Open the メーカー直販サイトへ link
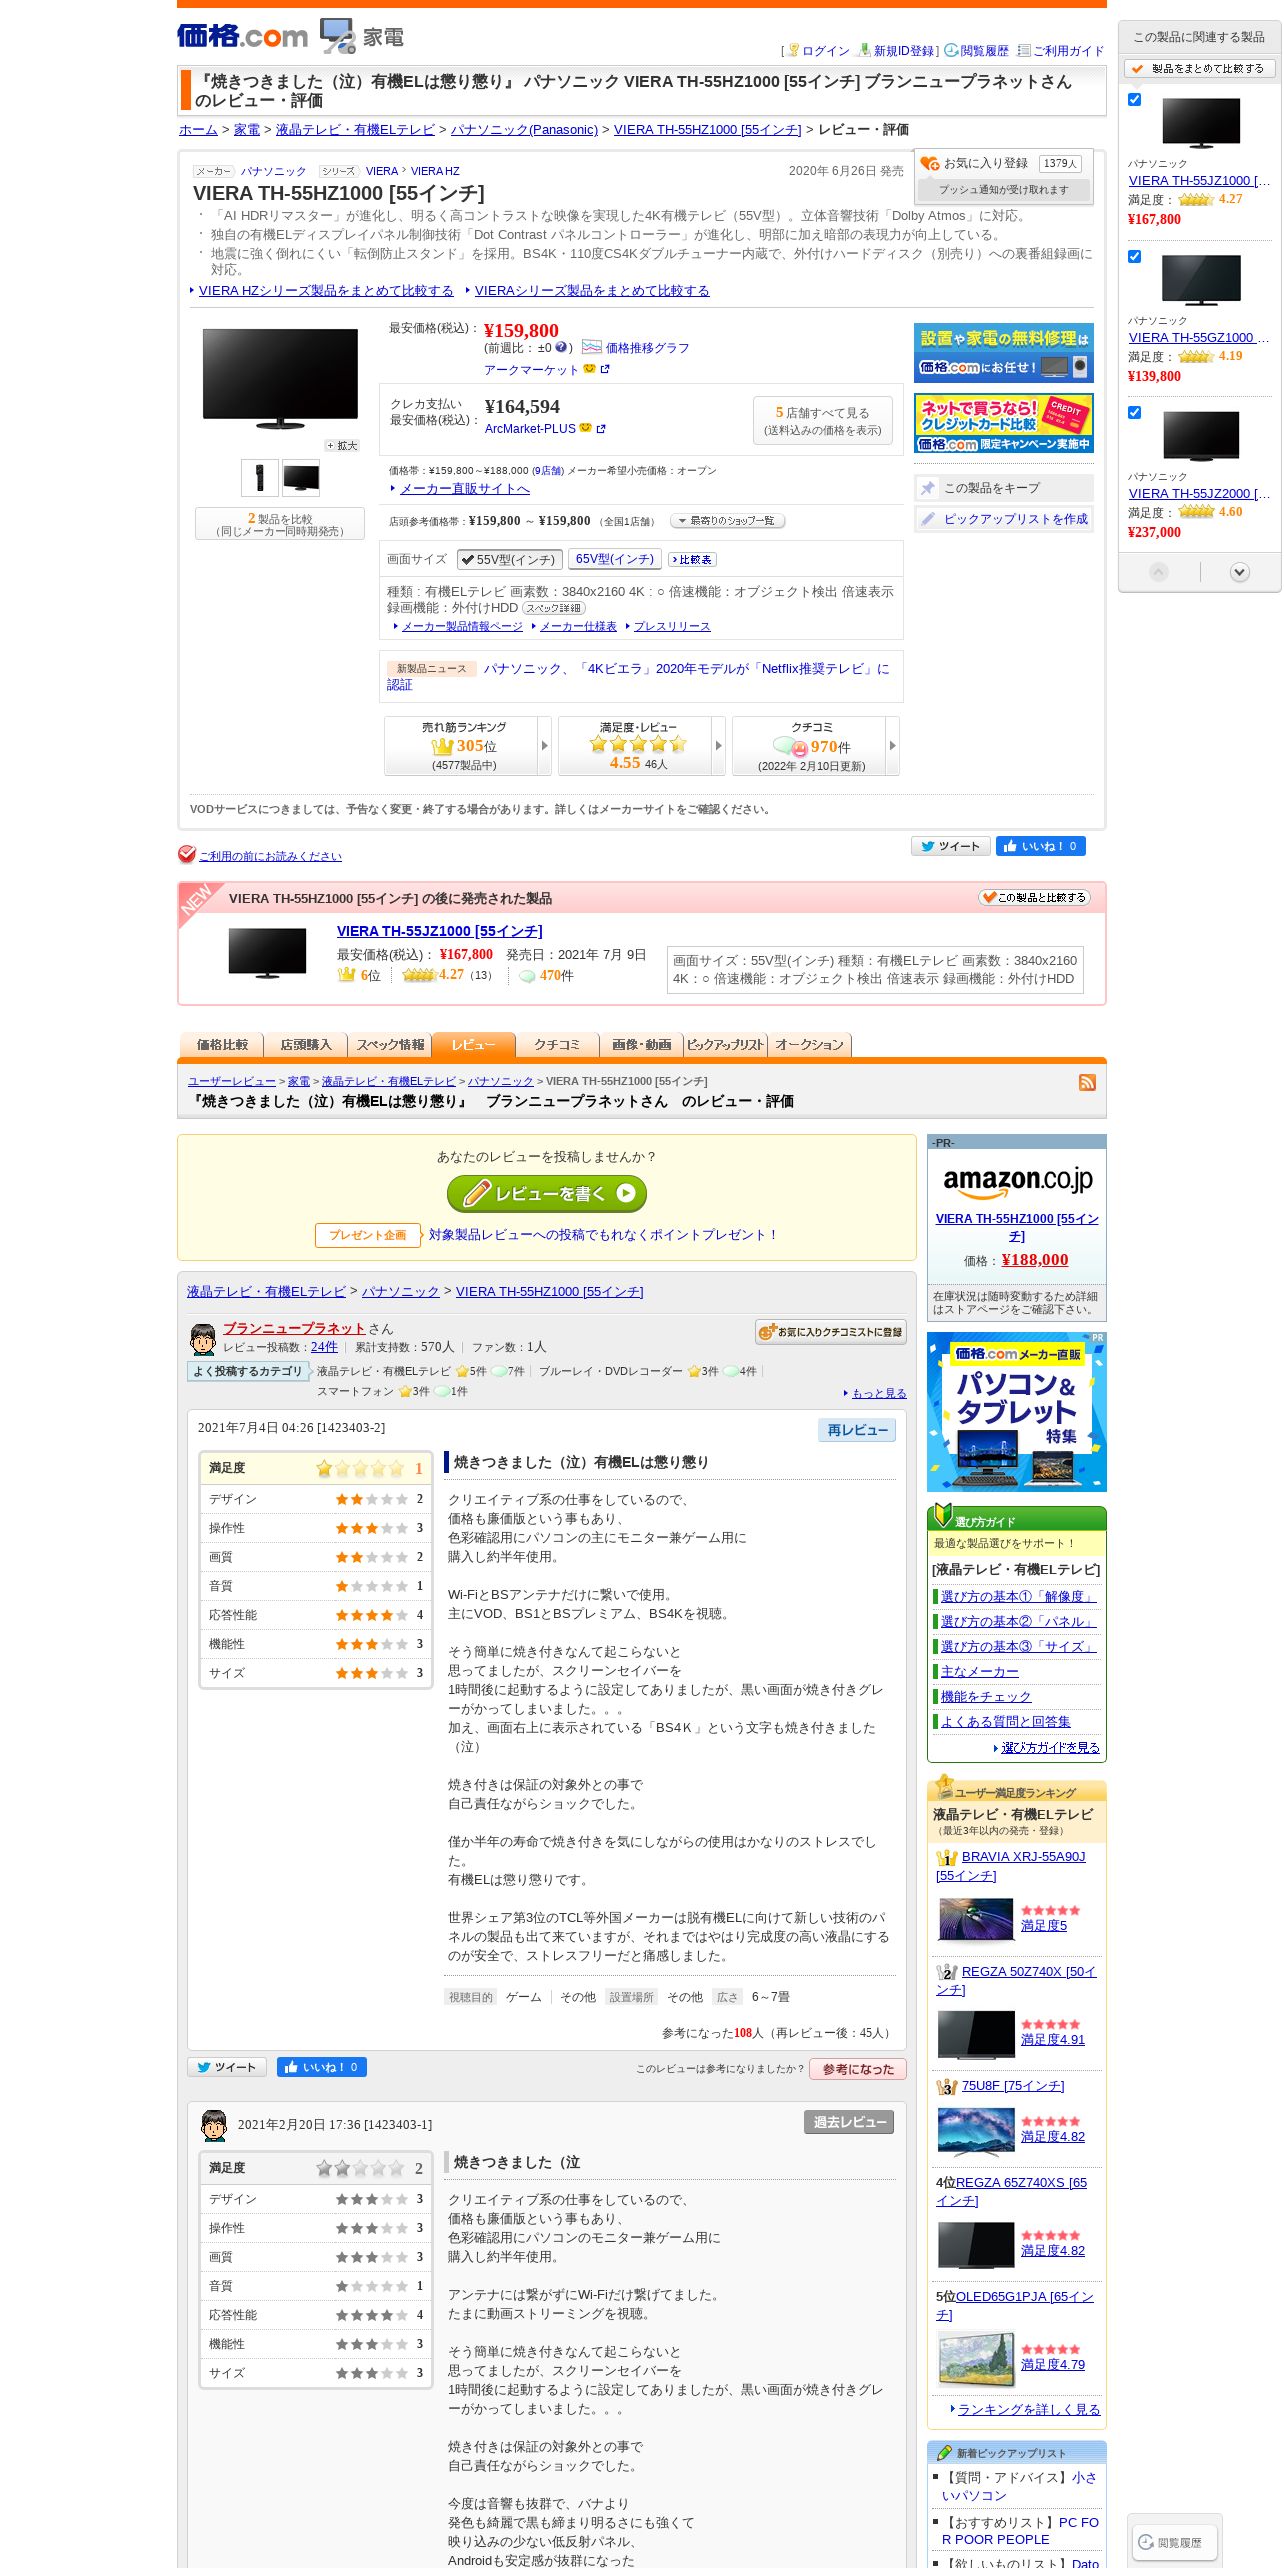The width and height of the screenshot is (1284, 2568). [x=464, y=489]
